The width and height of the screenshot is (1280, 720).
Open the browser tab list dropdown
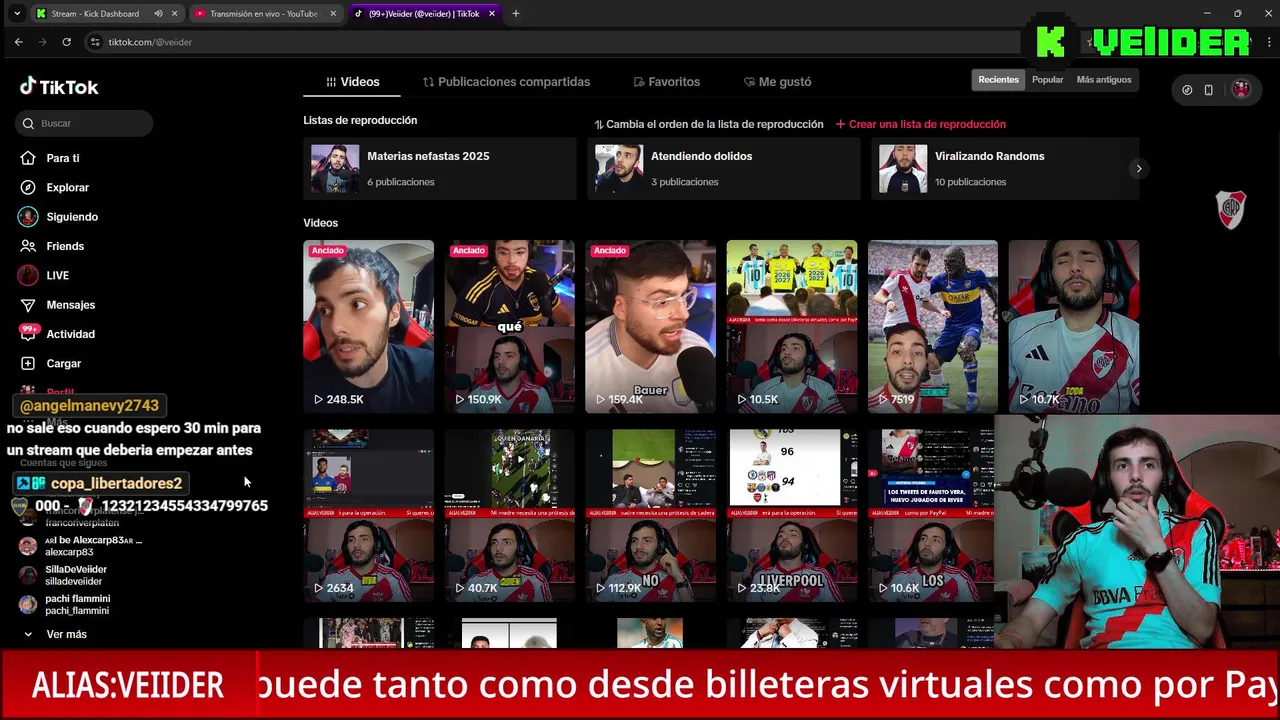click(x=17, y=14)
